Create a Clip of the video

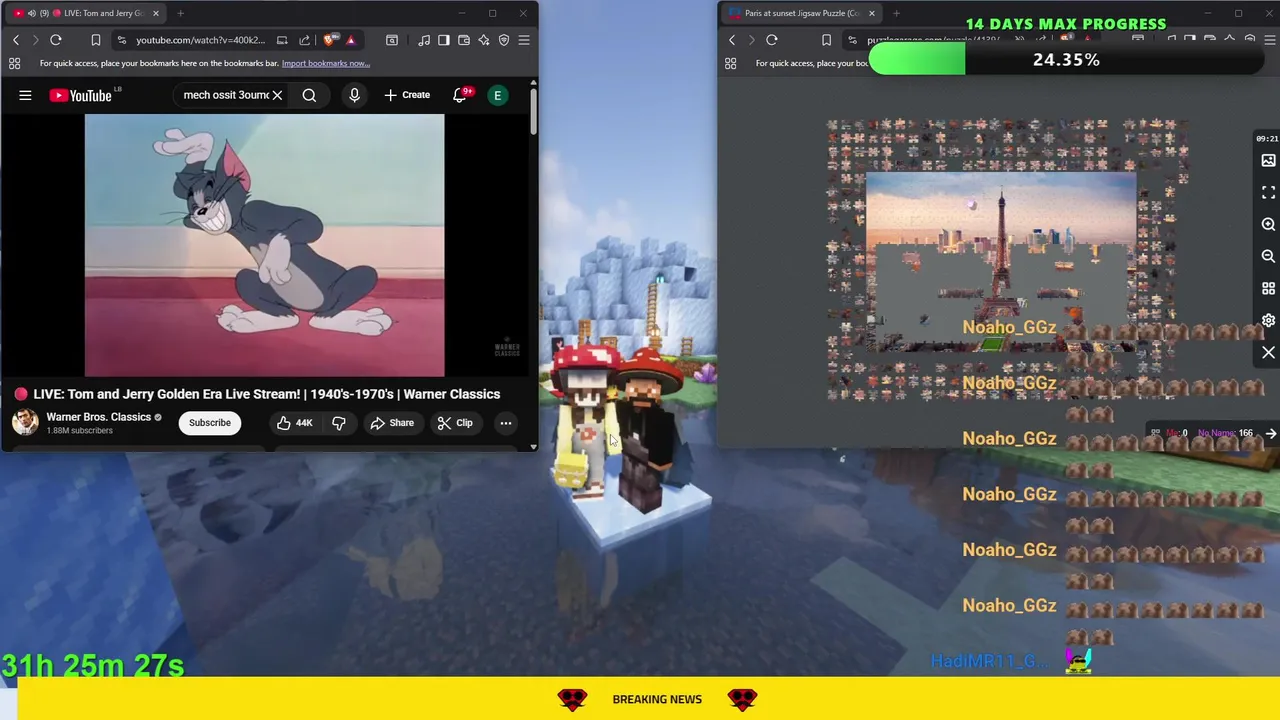(x=455, y=423)
